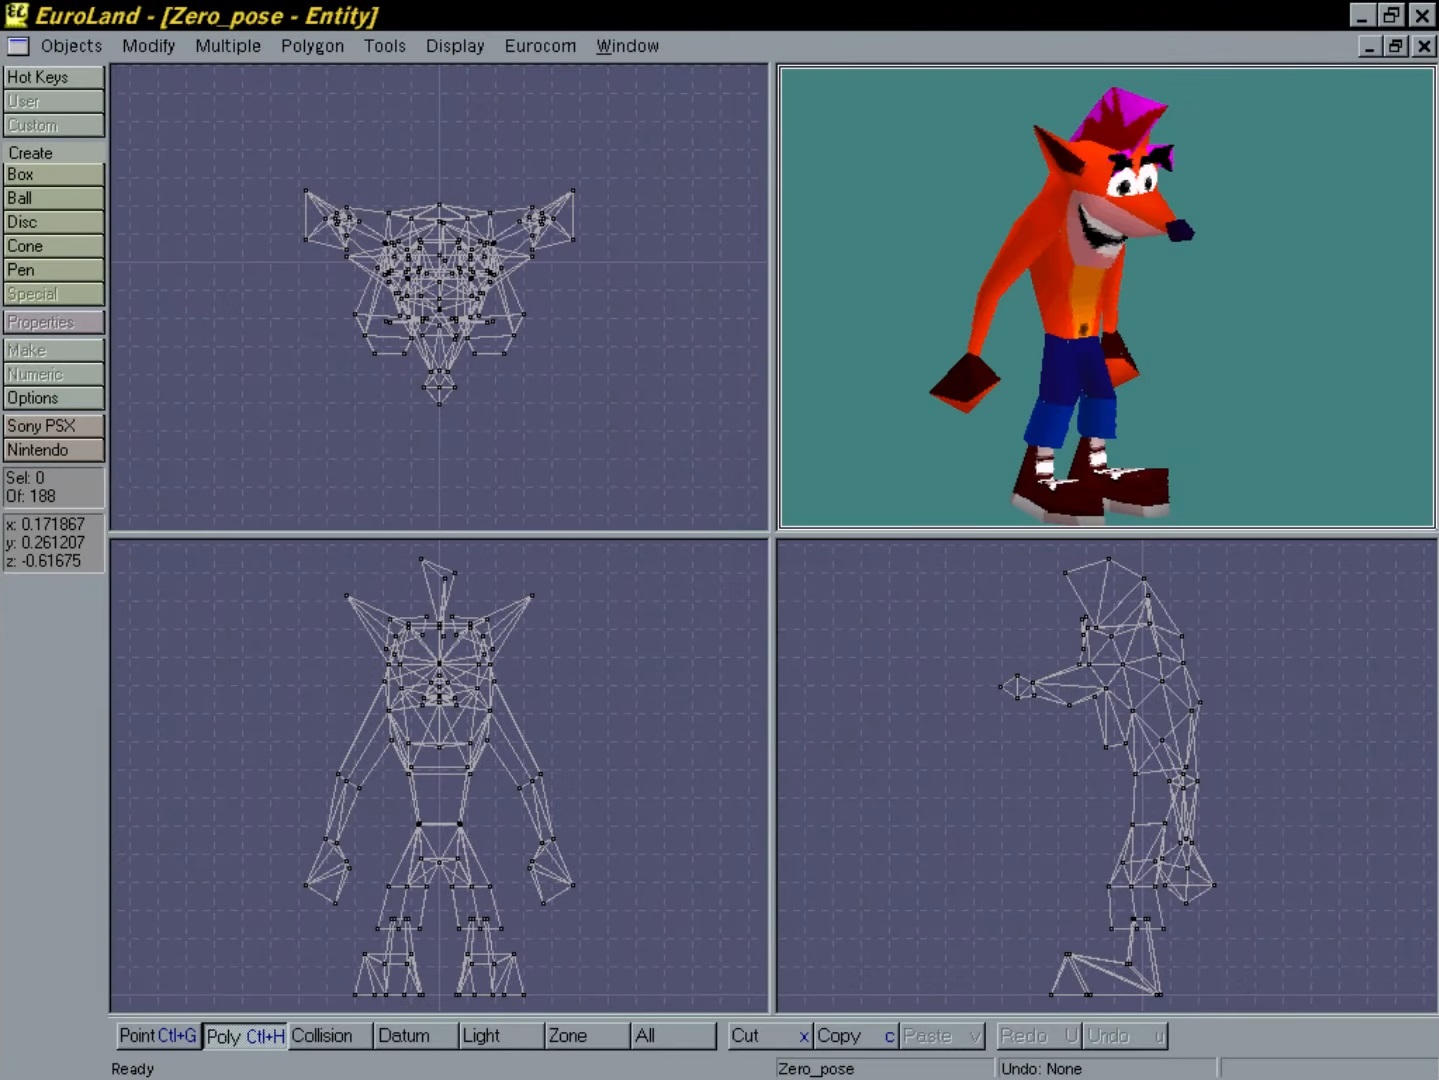The width and height of the screenshot is (1439, 1080).
Task: Click the y: 0.261207 coordinate readout
Action: pos(45,542)
